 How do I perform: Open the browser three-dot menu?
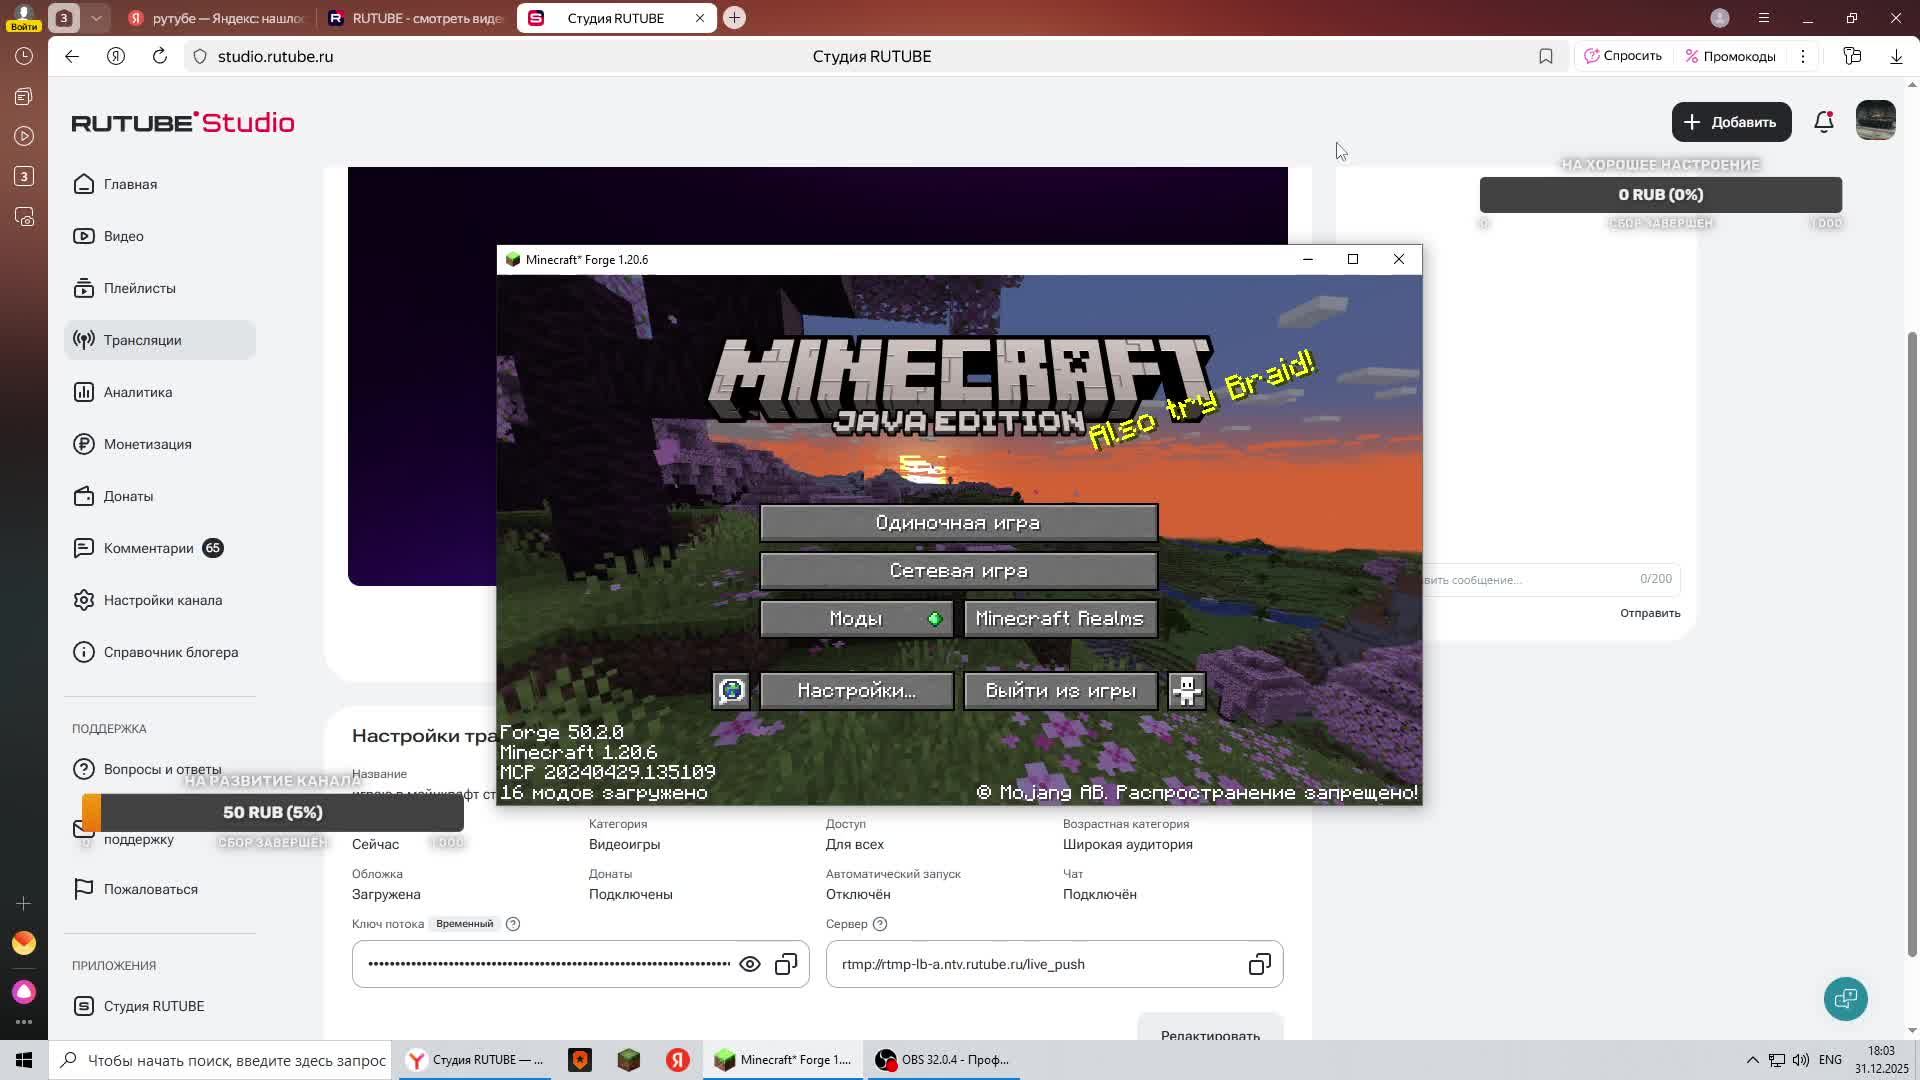[x=1803, y=56]
